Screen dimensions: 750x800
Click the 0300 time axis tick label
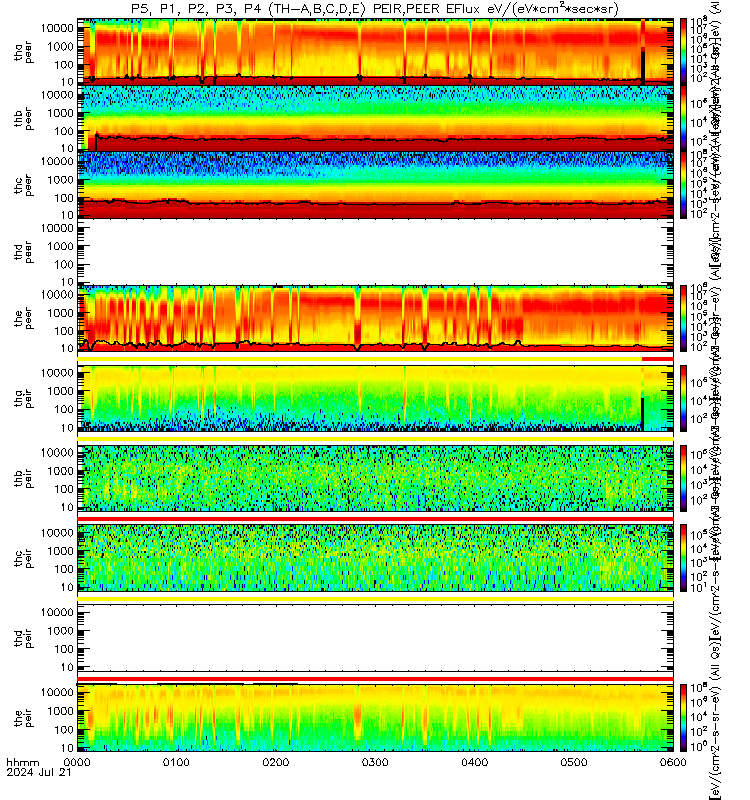pyautogui.click(x=375, y=762)
